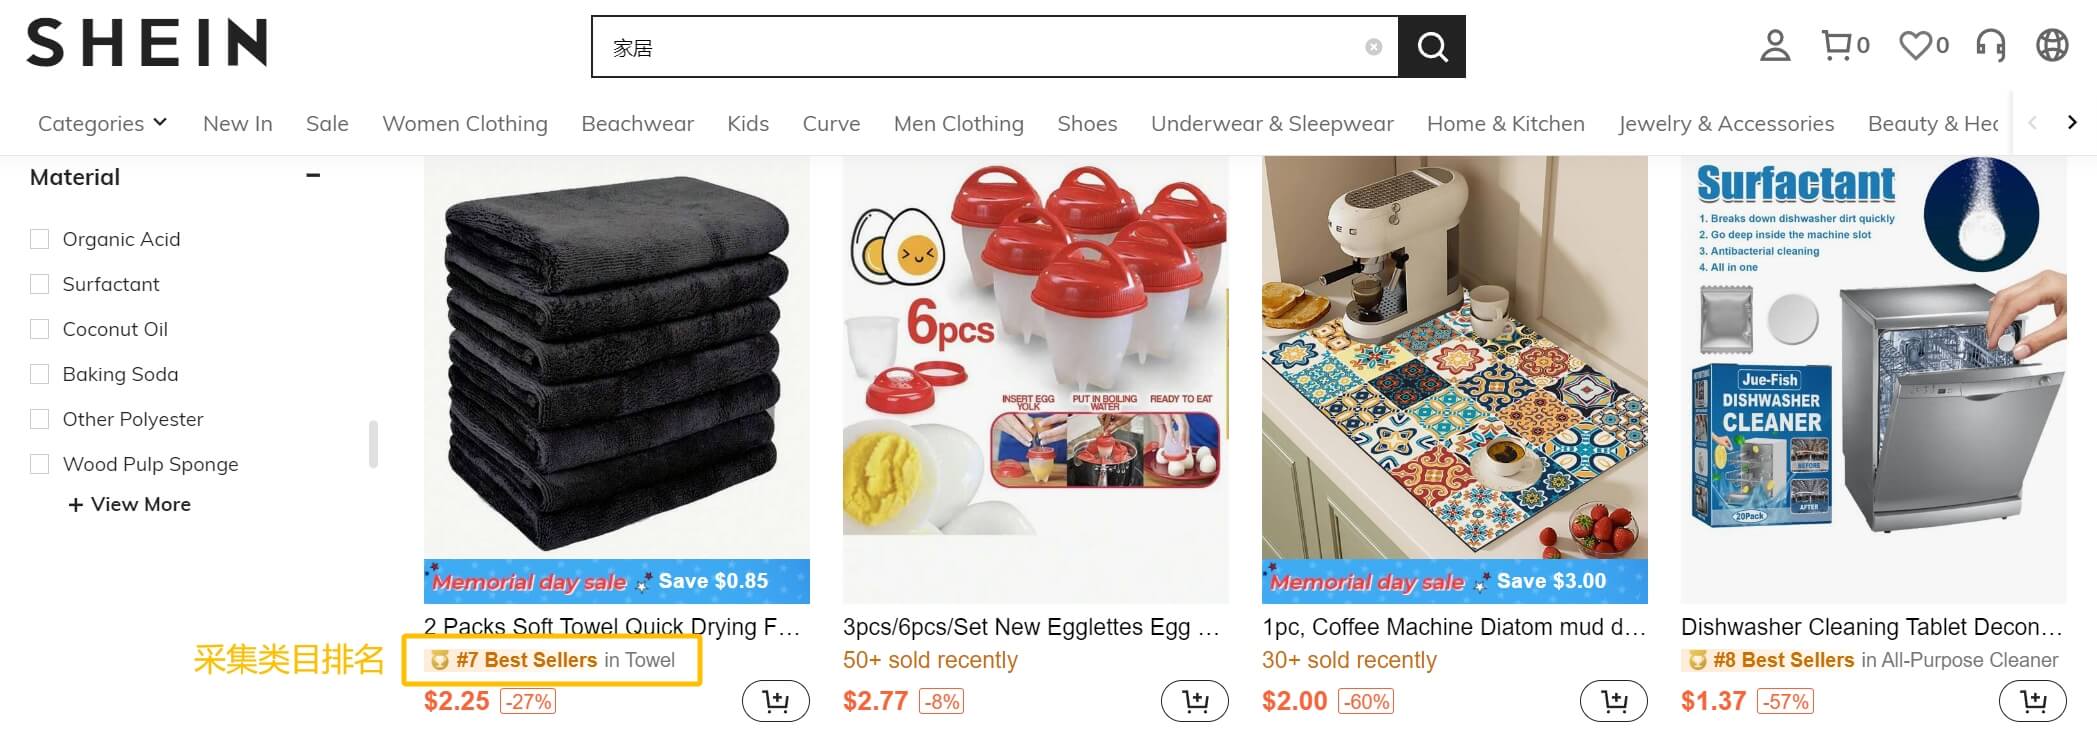Add the dishwasher cleaning tablet to cart
Screen dimensions: 2097x756
click(2033, 701)
